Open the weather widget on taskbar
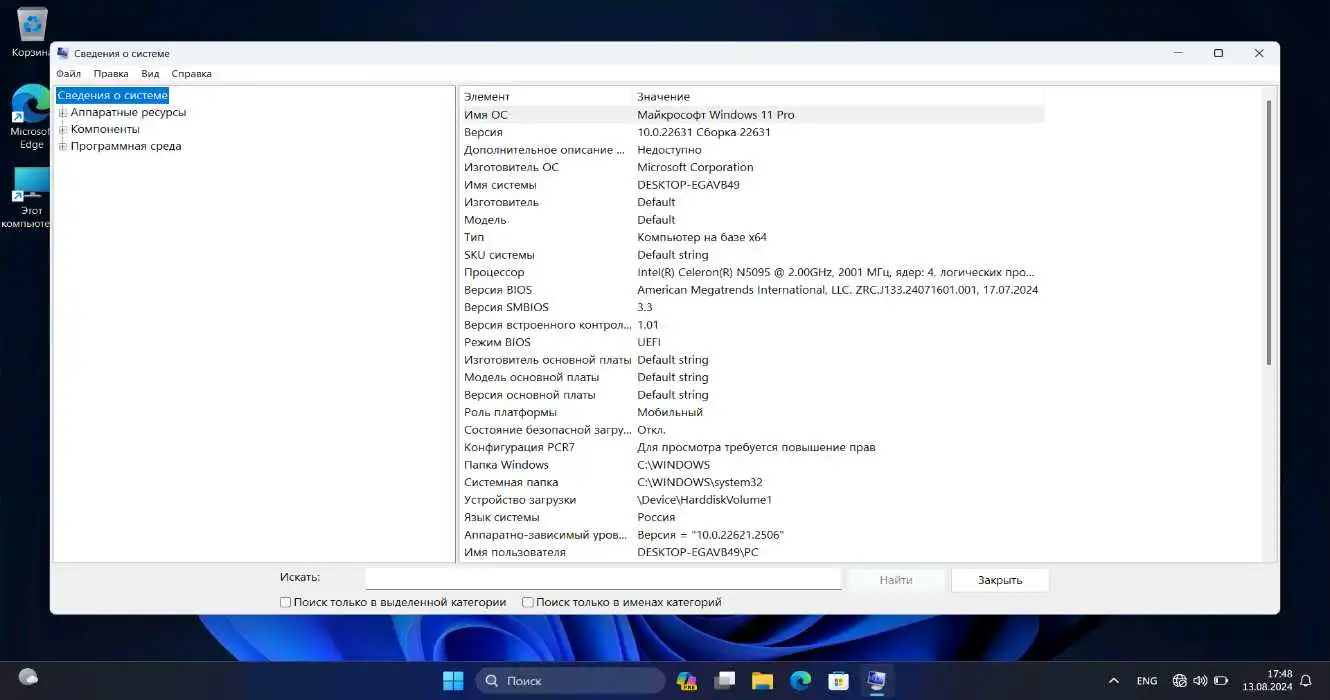1330x700 pixels. 28,678
